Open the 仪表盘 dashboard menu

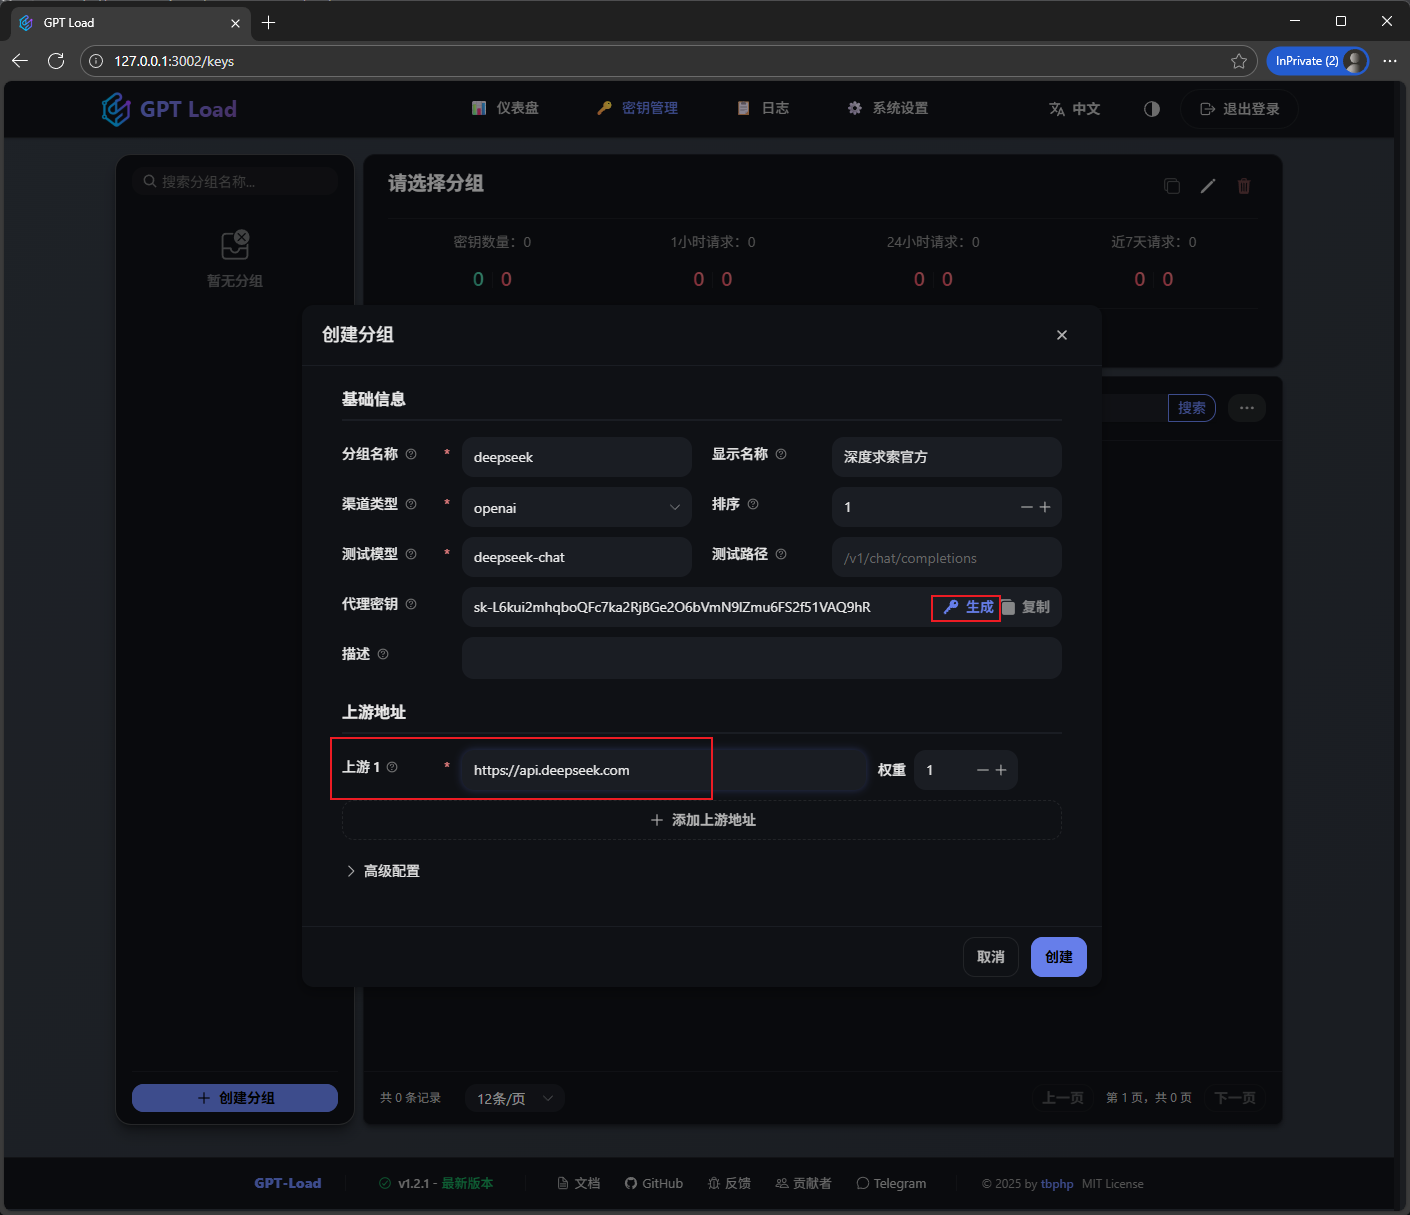[506, 108]
